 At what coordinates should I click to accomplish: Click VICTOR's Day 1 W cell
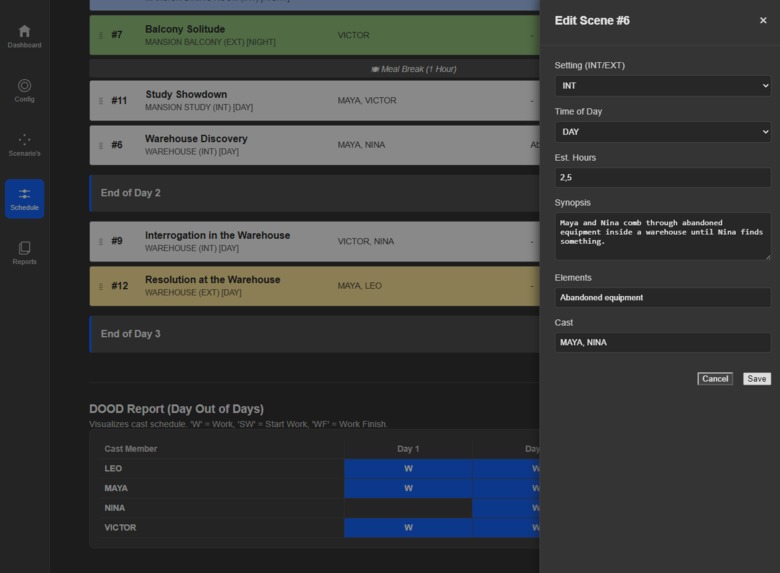click(408, 528)
